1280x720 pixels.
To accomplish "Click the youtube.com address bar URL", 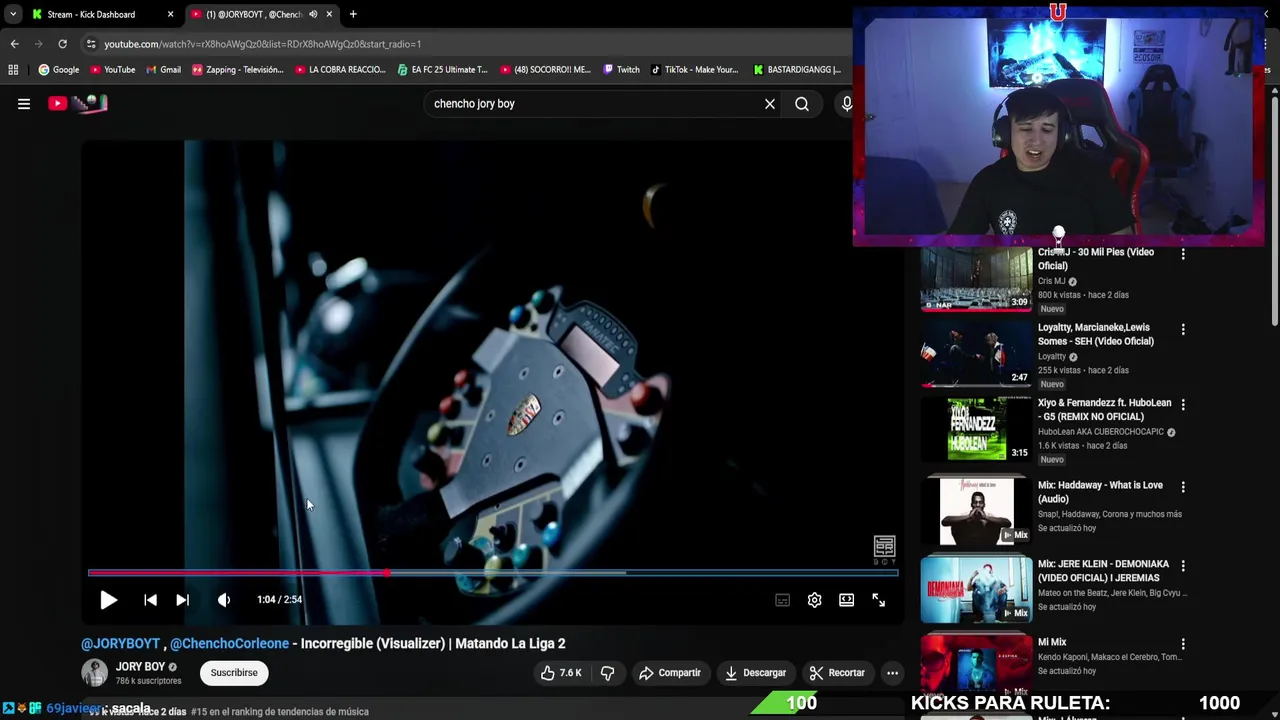I will [262, 44].
